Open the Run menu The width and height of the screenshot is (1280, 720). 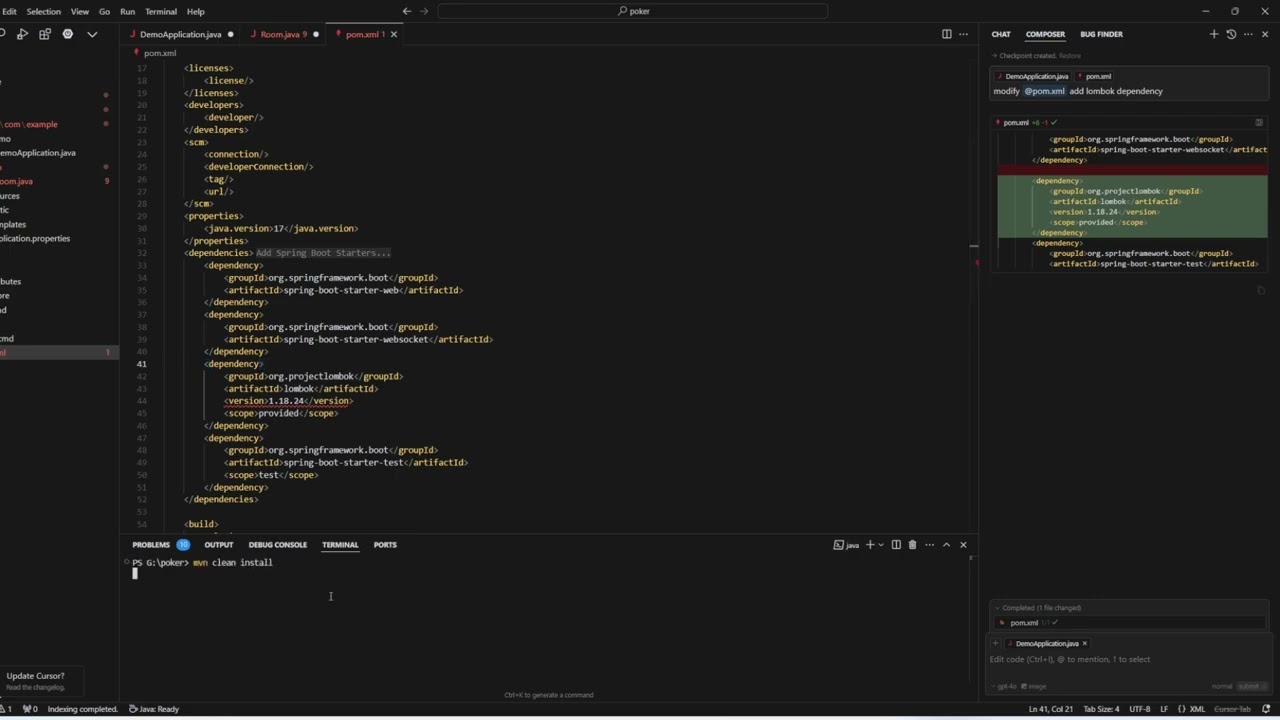point(127,11)
